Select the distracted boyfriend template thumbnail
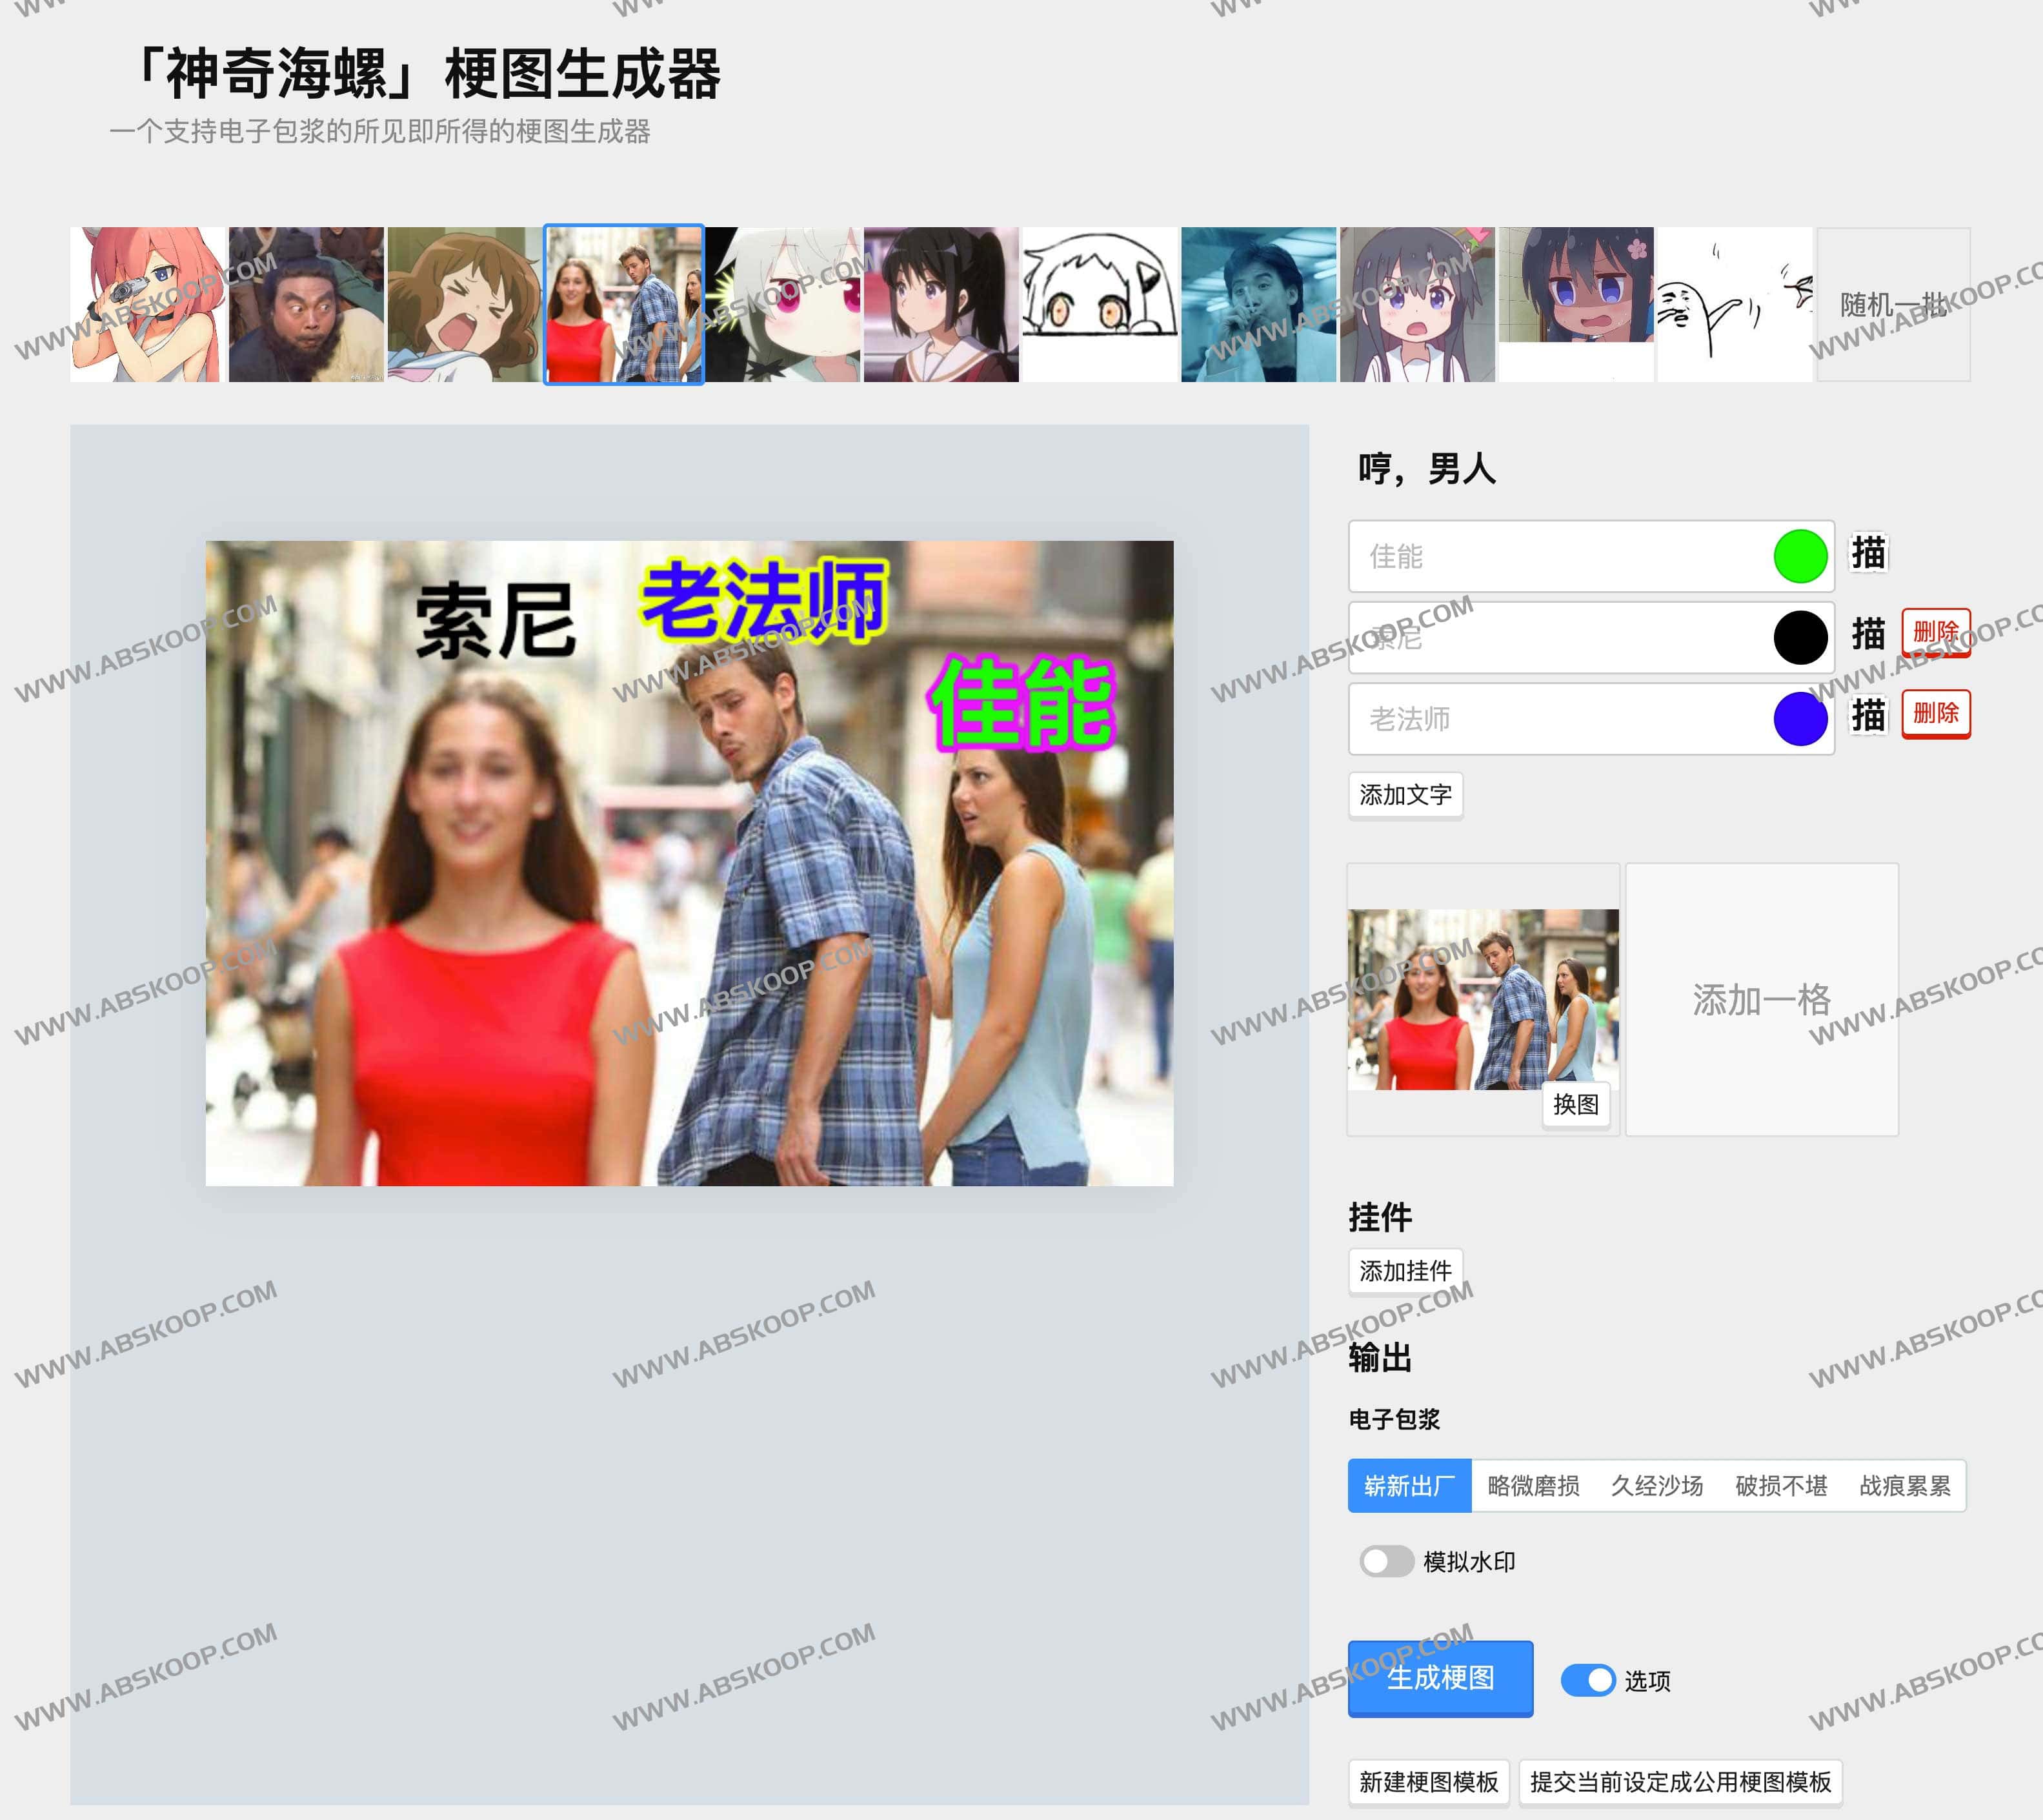This screenshot has width=2043, height=1820. click(623, 304)
